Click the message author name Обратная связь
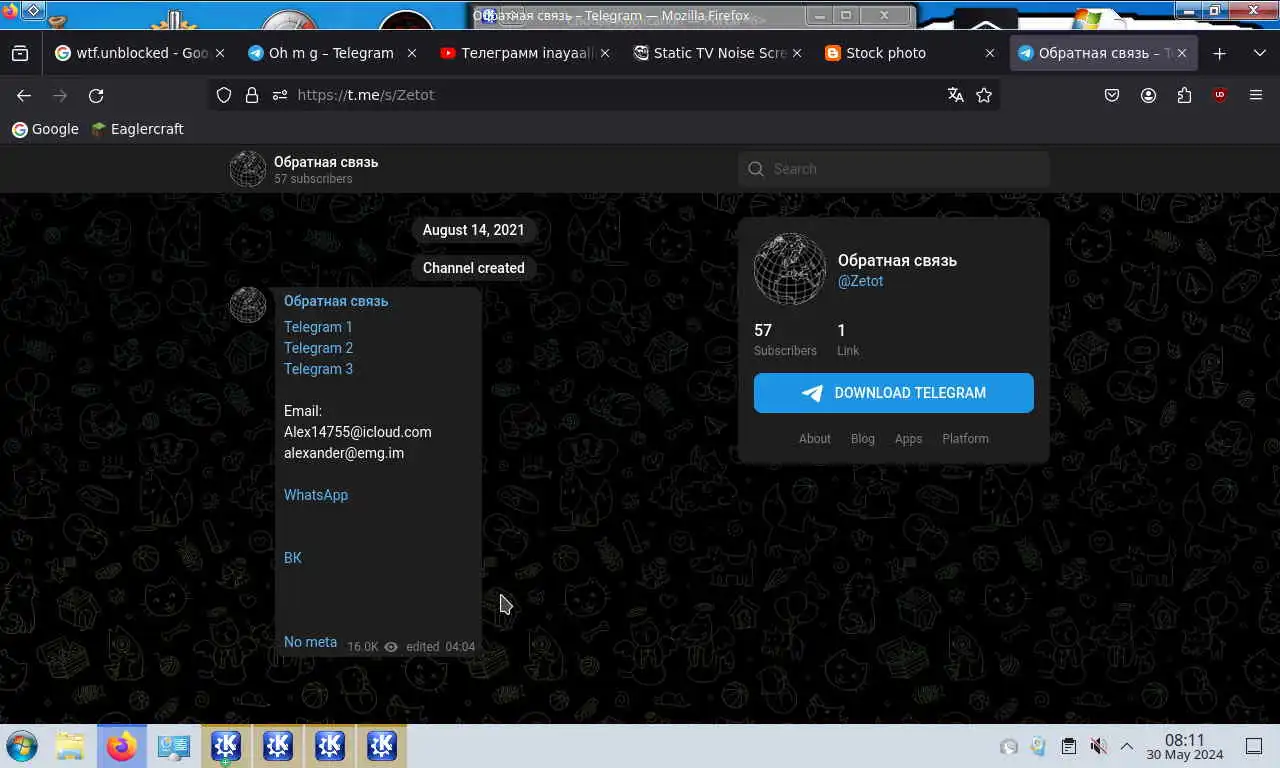This screenshot has width=1280, height=768. coord(336,301)
